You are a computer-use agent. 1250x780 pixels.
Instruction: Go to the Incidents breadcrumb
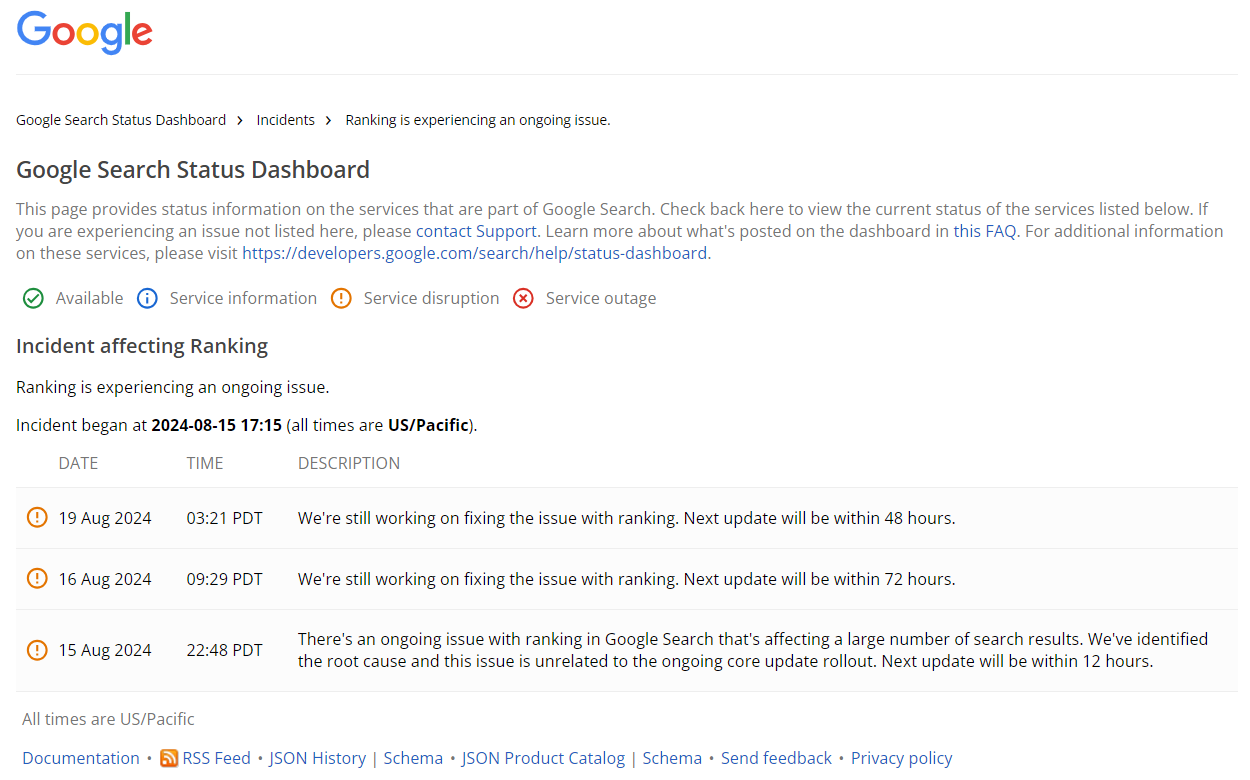285,120
